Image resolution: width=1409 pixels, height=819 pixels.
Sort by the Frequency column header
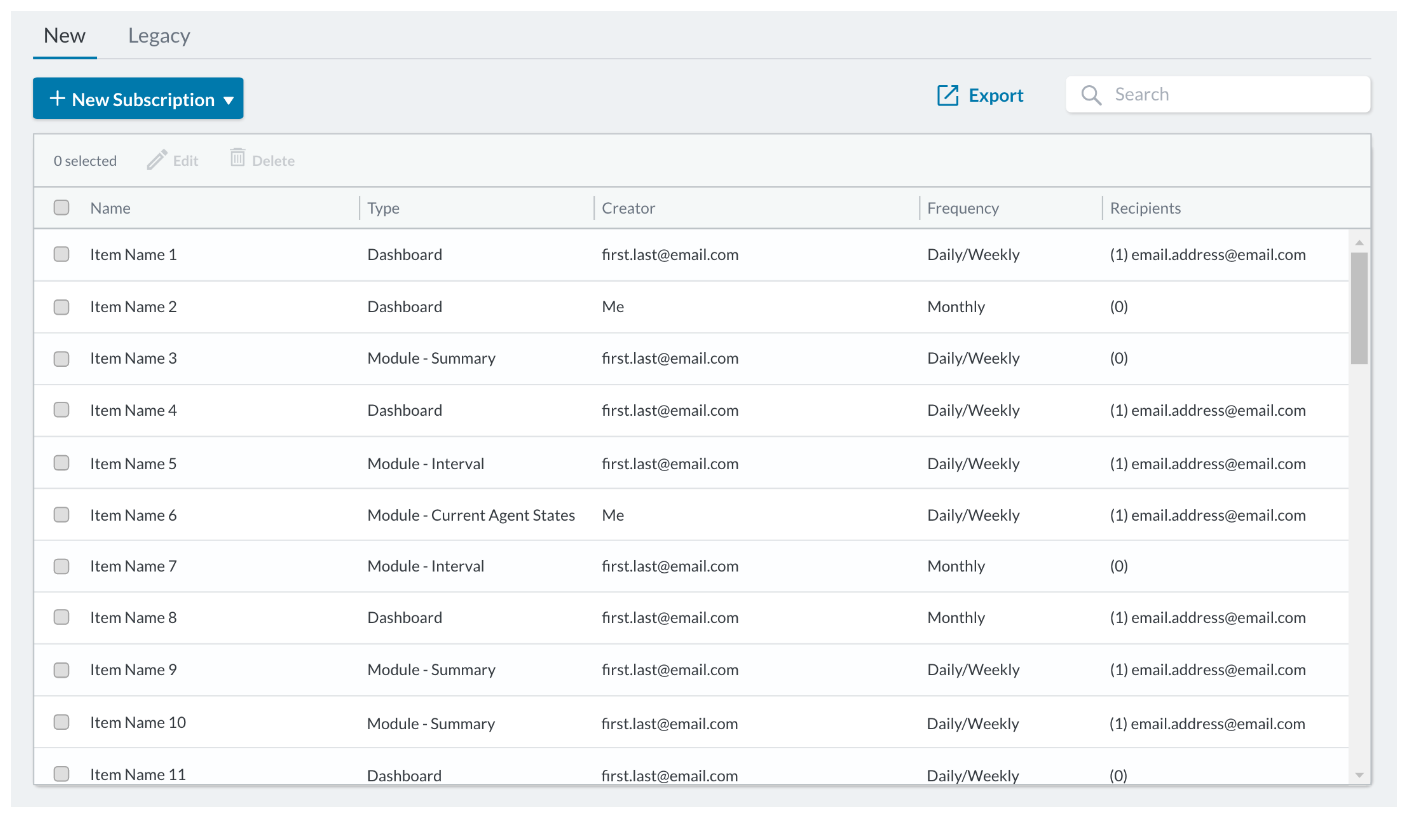pos(963,208)
